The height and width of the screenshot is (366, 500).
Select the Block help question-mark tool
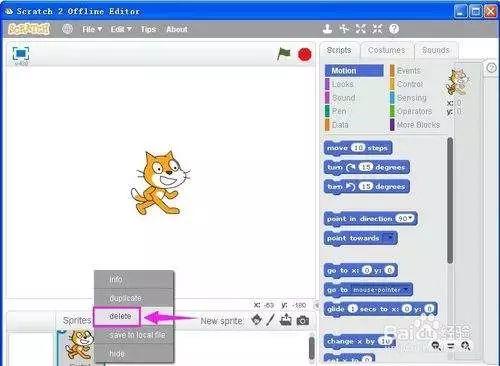(x=394, y=29)
